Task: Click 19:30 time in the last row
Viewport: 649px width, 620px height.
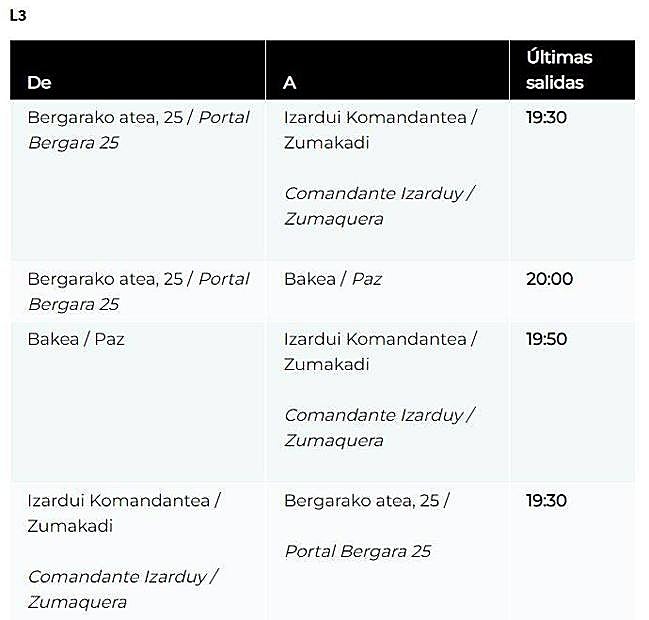Action: click(546, 500)
